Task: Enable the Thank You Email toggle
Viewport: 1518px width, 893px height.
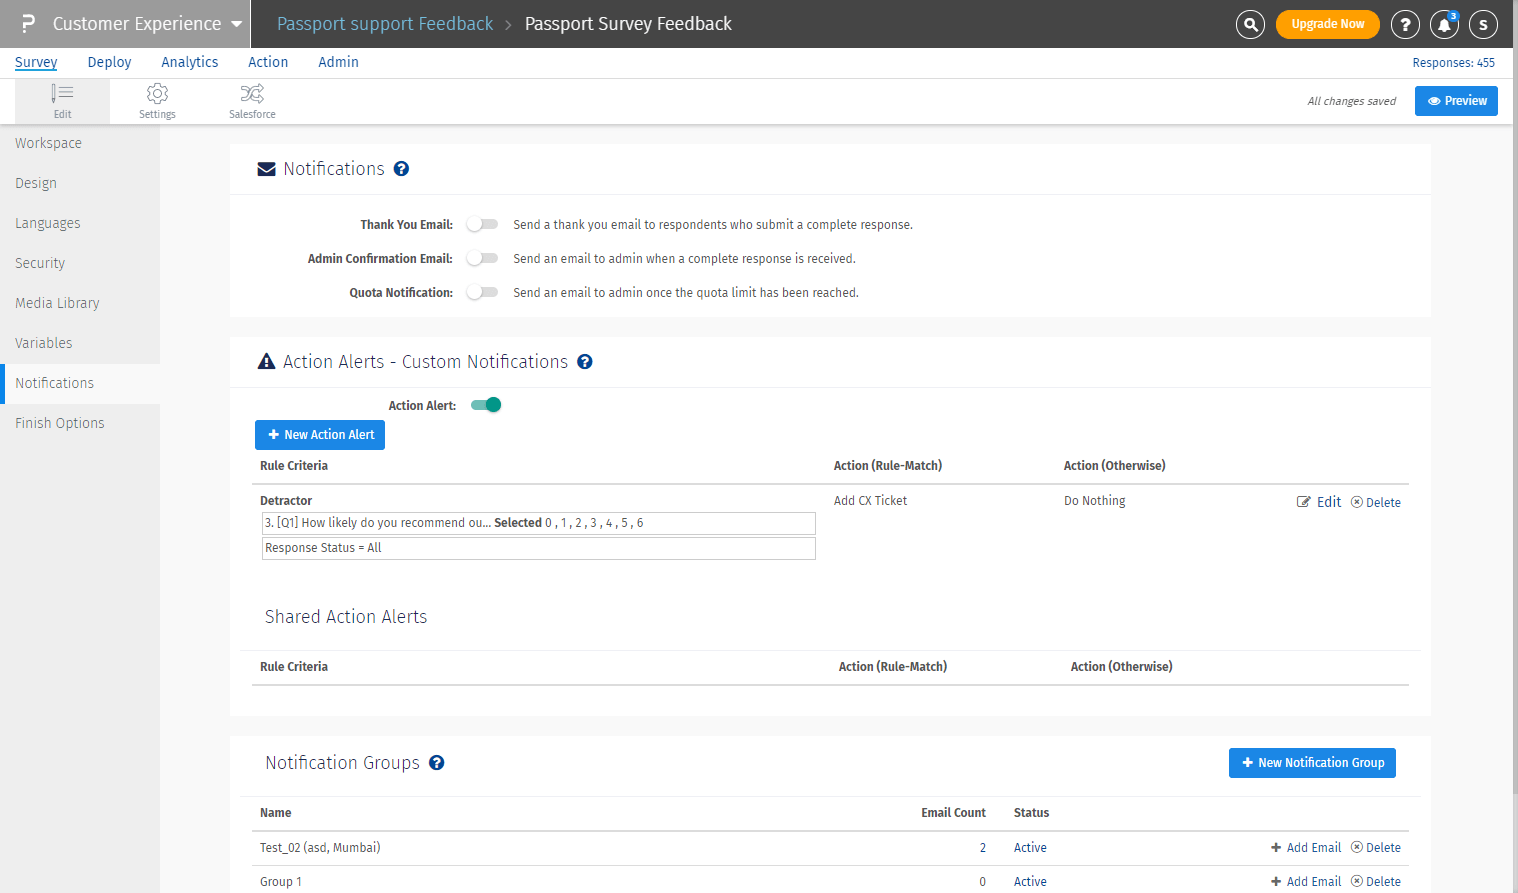Action: (482, 225)
